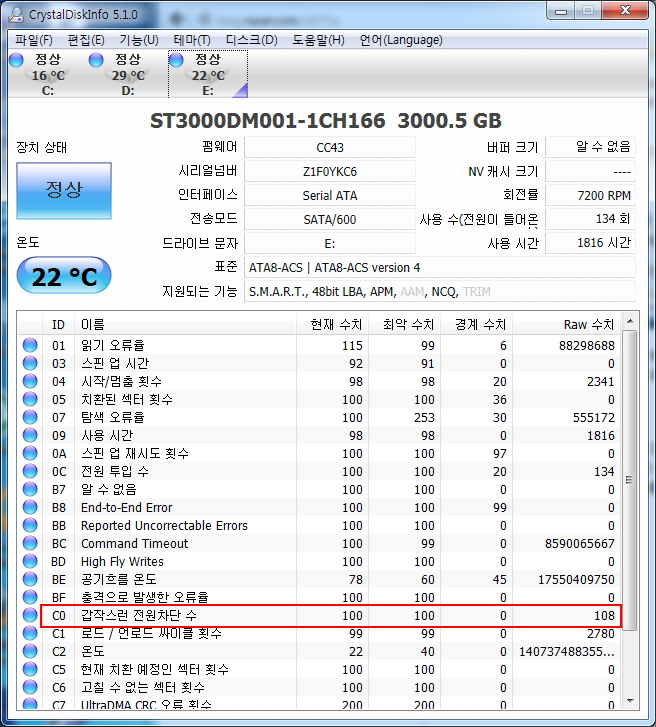
Task: Click the status orb for Command Timeout
Action: 30,543
